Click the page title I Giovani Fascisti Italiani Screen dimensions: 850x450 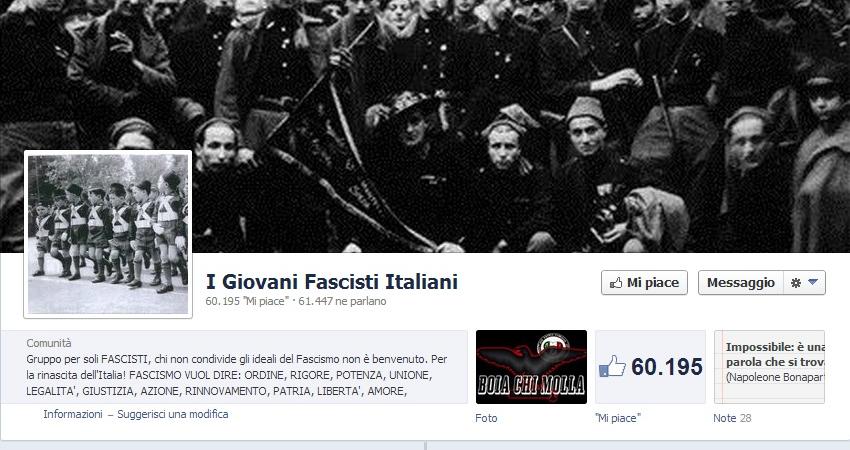pos(332,282)
